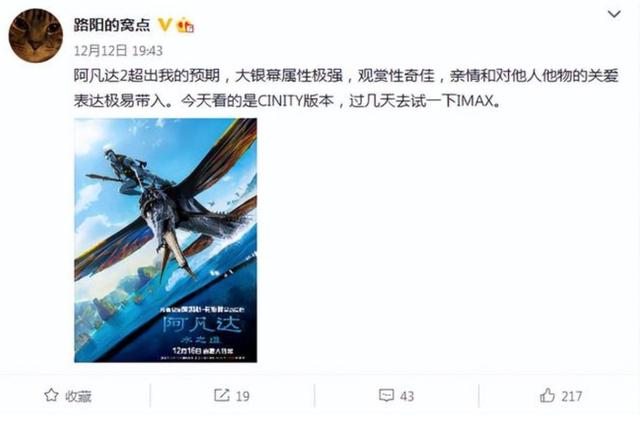Click the like count 217
The width and height of the screenshot is (640, 424).
[571, 396]
